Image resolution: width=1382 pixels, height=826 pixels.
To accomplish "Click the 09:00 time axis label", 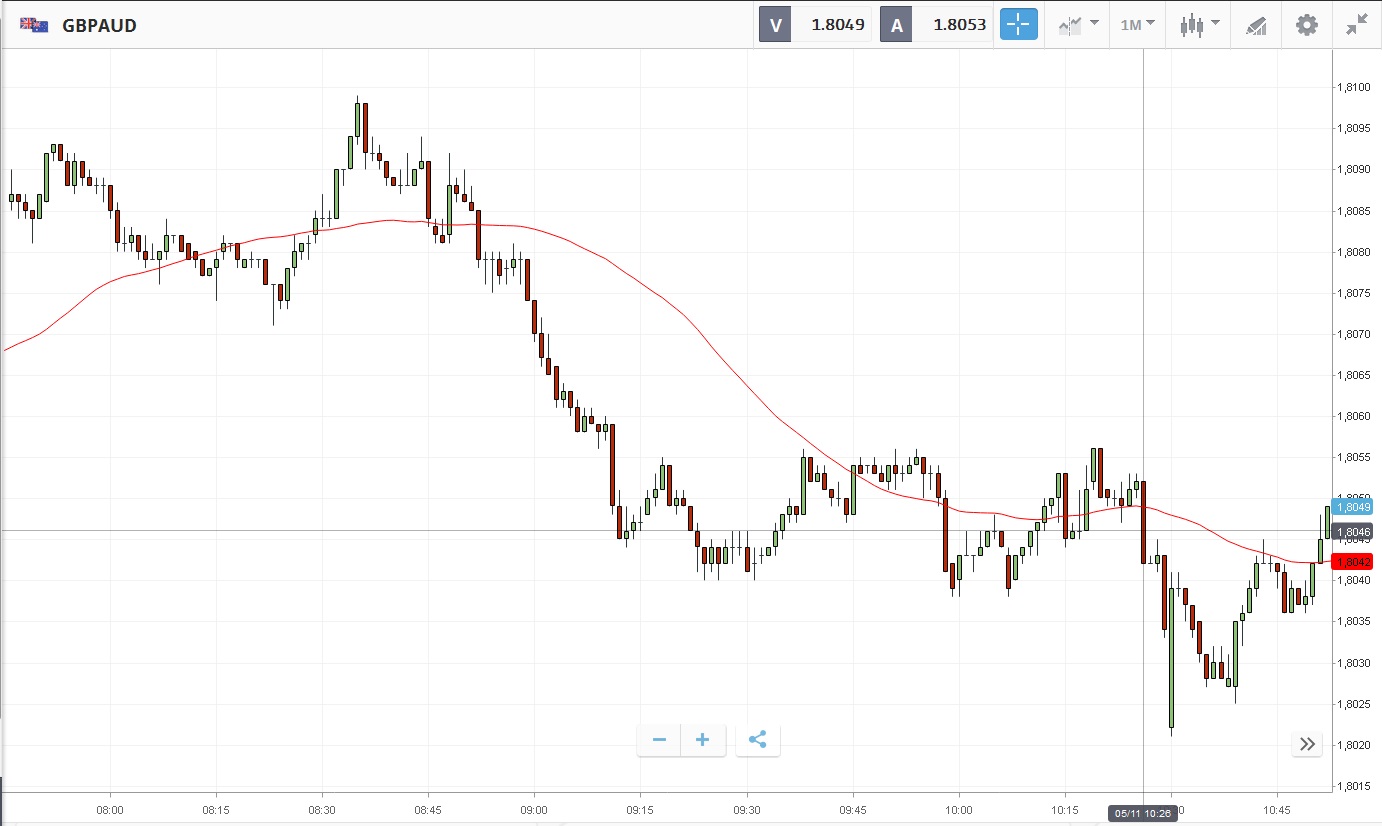I will click(534, 809).
